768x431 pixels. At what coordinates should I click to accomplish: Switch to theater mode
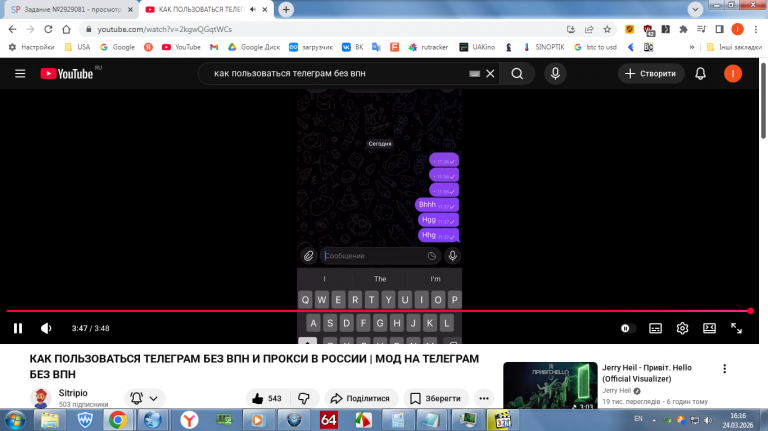709,328
